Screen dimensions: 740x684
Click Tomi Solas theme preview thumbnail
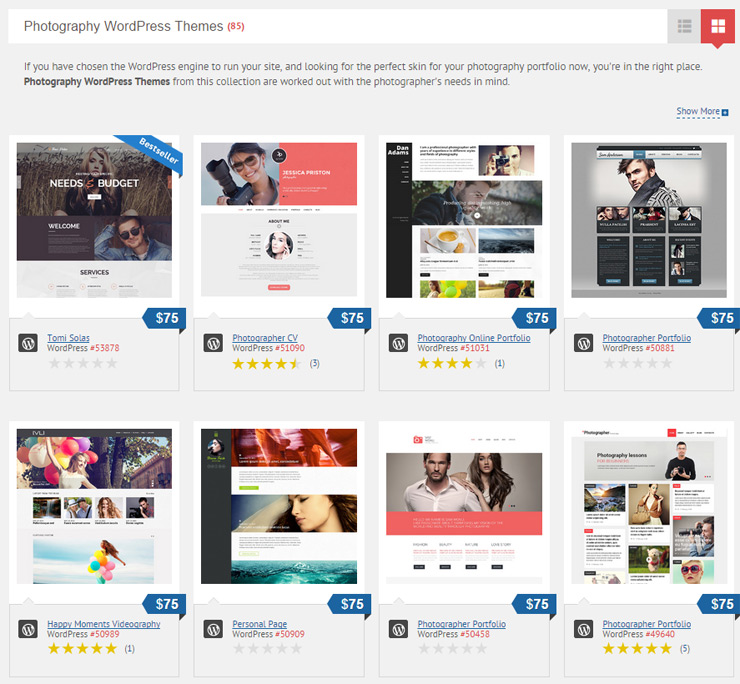pyautogui.click(x=94, y=220)
